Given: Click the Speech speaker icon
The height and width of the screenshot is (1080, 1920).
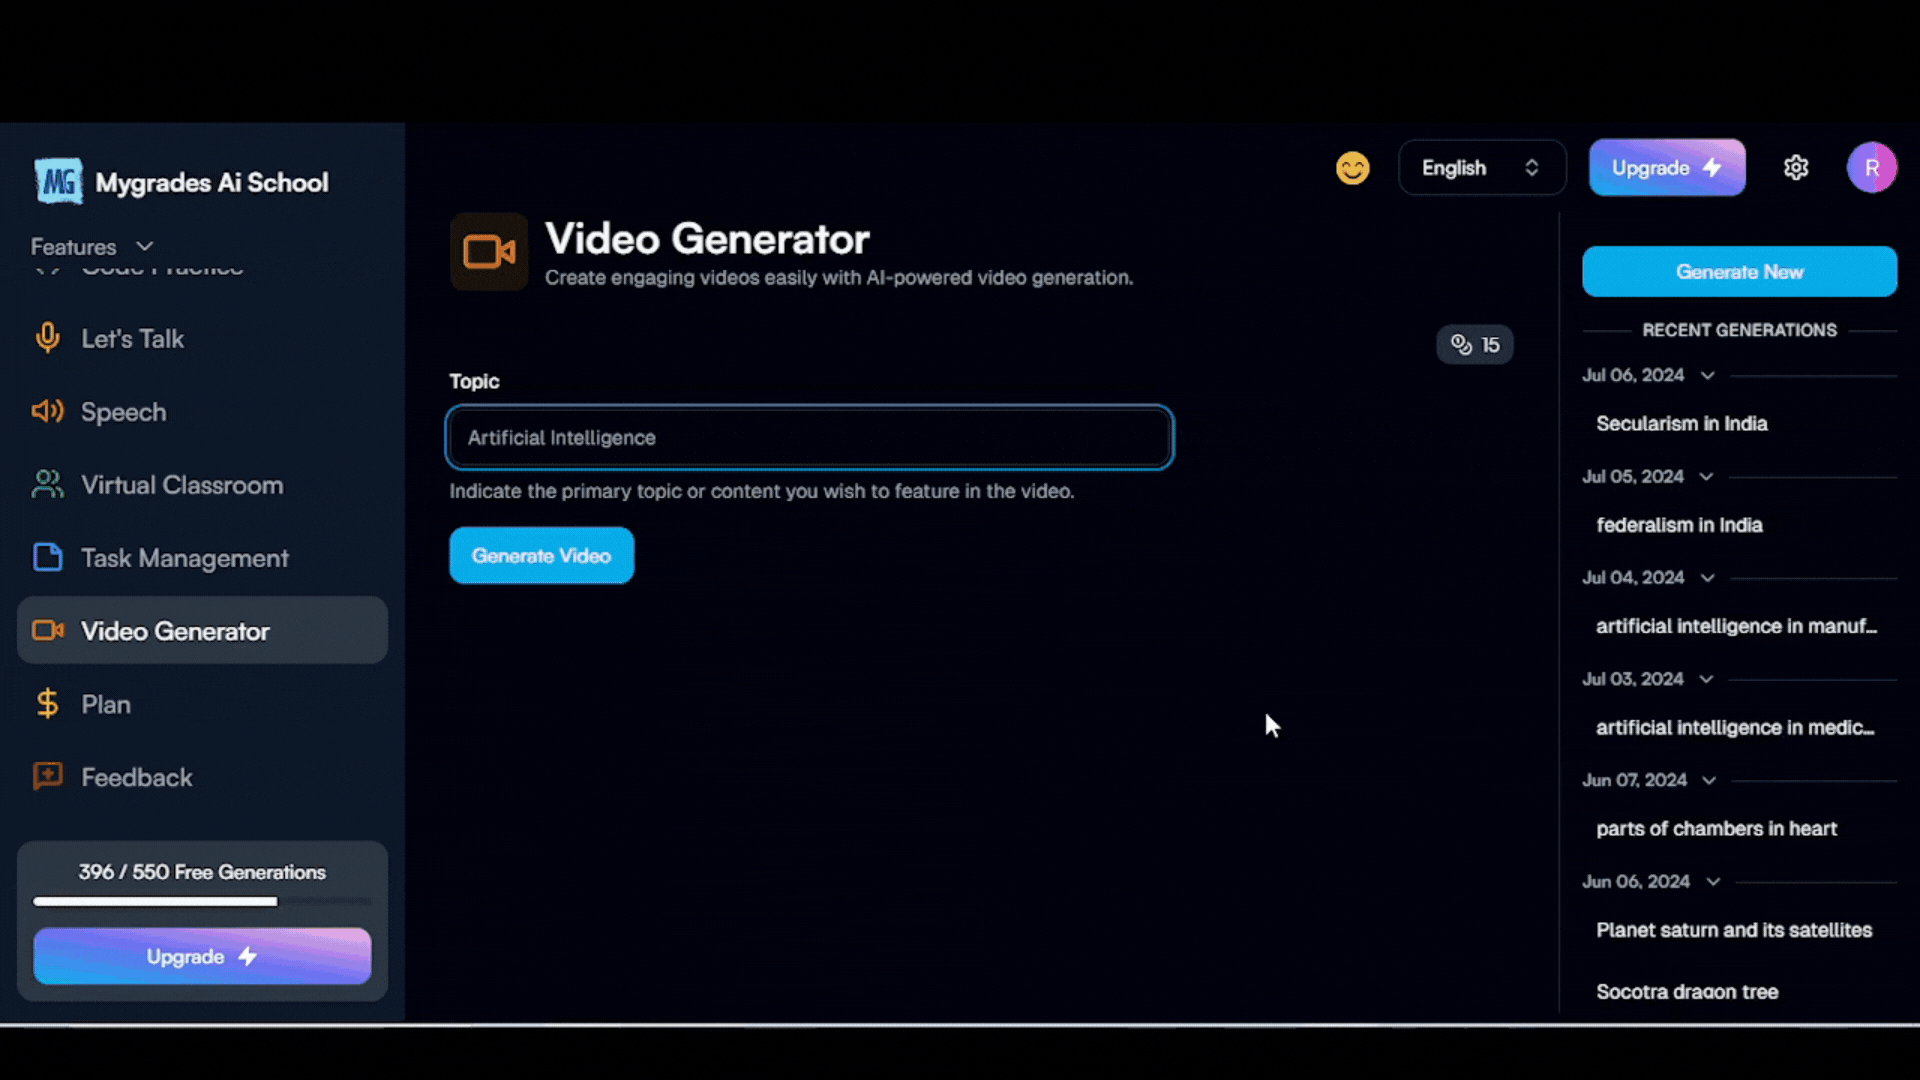Looking at the screenshot, I should 47,410.
